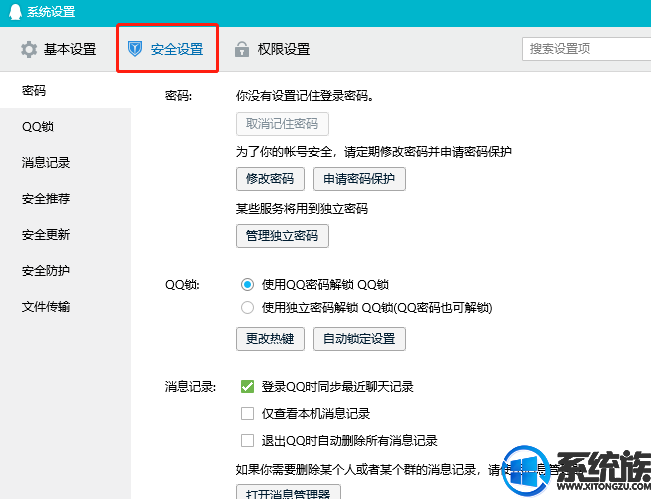Enable 退出QQ时自动删除所有消息记录 checkbox
Image resolution: width=651 pixels, height=499 pixels.
247,440
